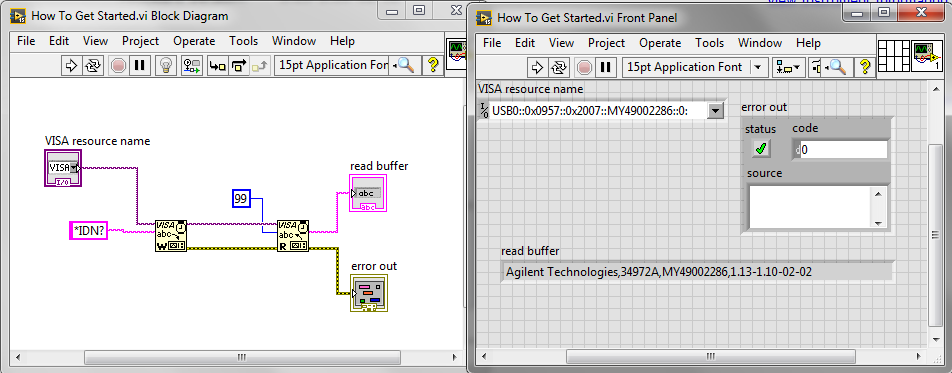
Task: Click status checkmark indicator in error out
Action: (760, 148)
